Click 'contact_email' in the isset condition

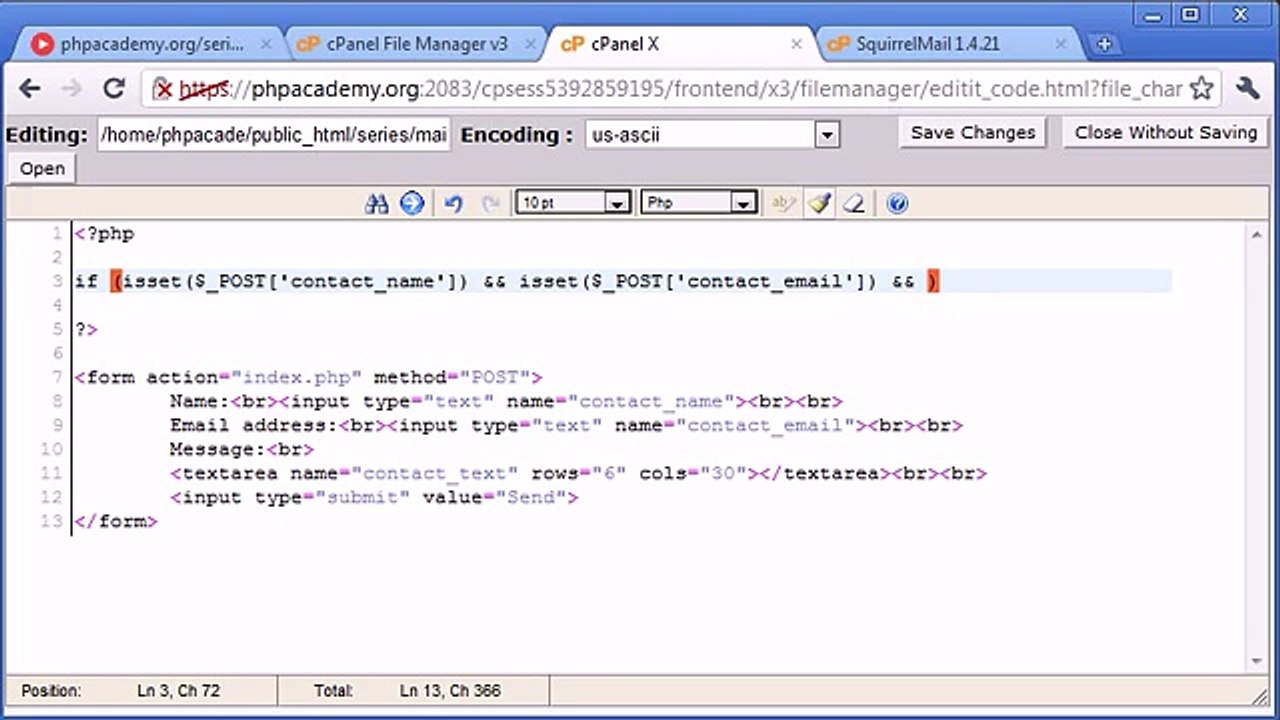click(x=766, y=282)
